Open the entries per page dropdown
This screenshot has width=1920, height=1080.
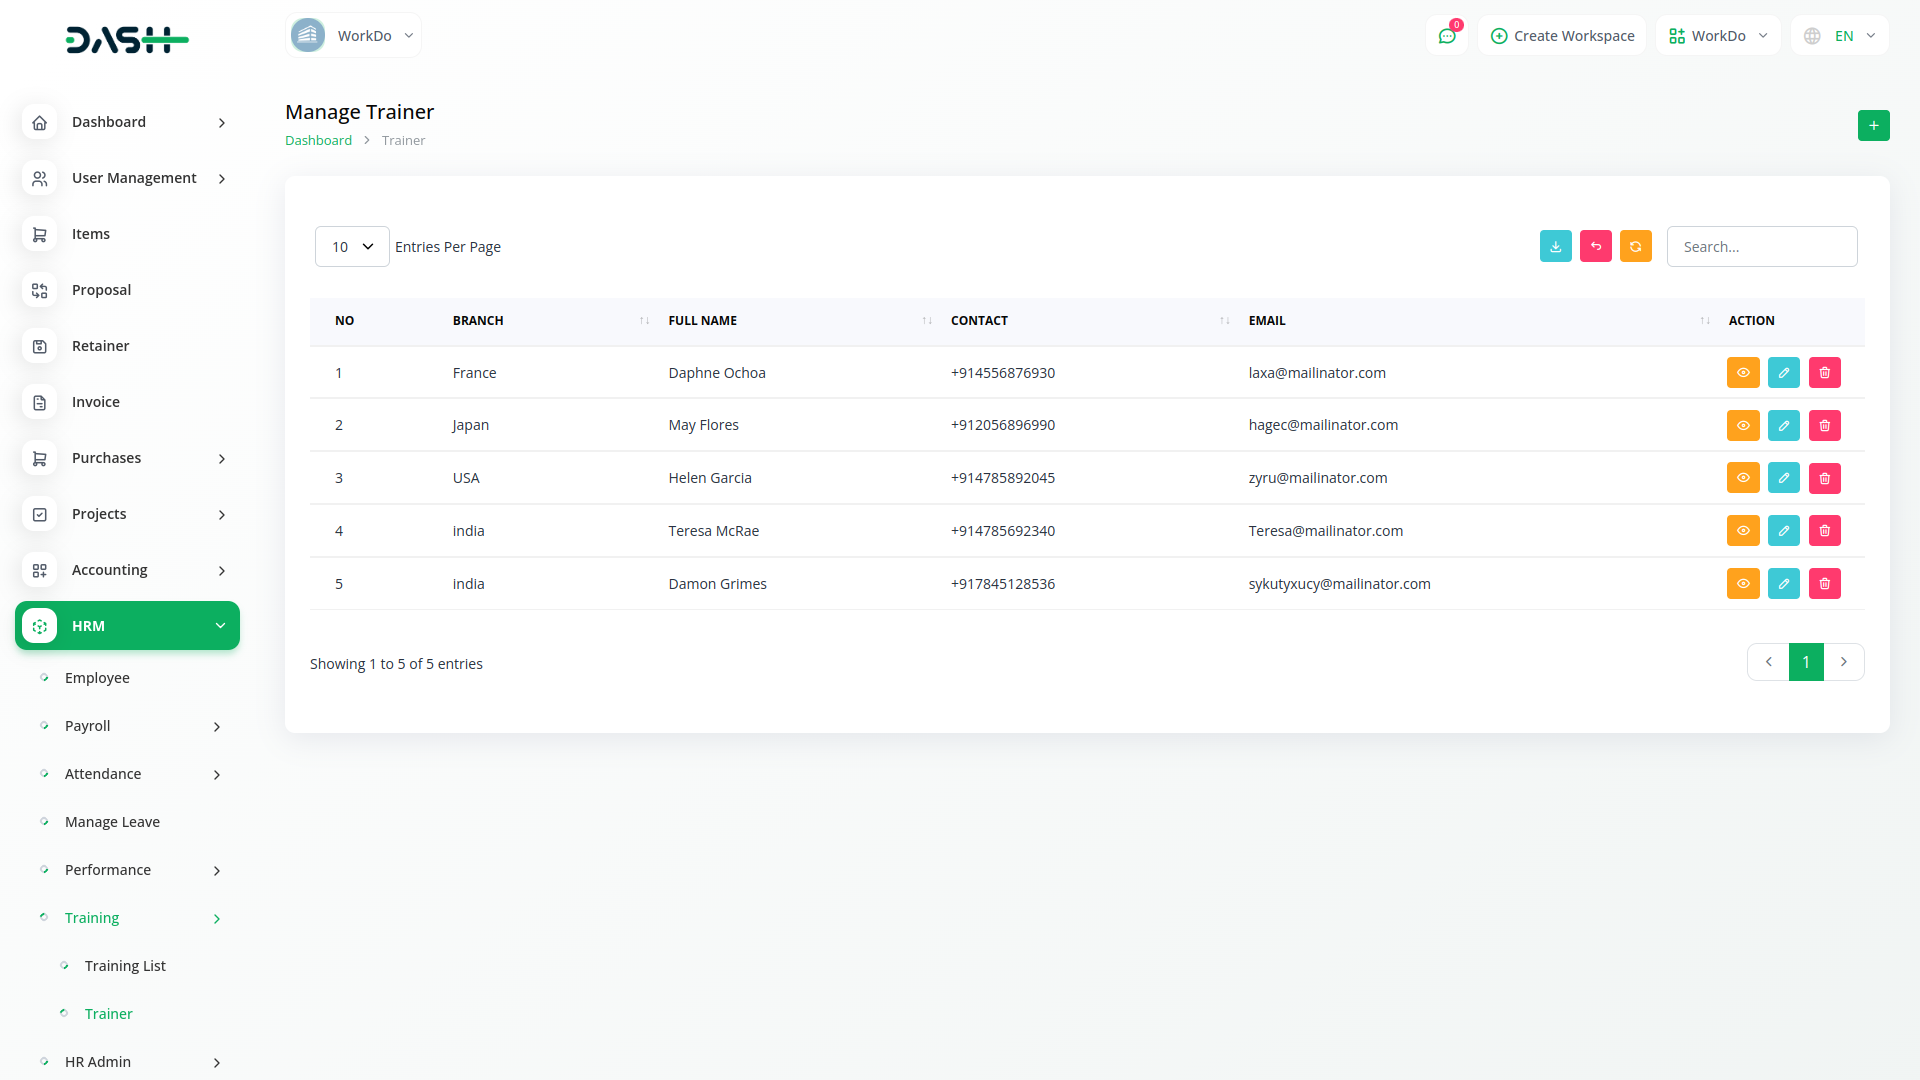352,247
